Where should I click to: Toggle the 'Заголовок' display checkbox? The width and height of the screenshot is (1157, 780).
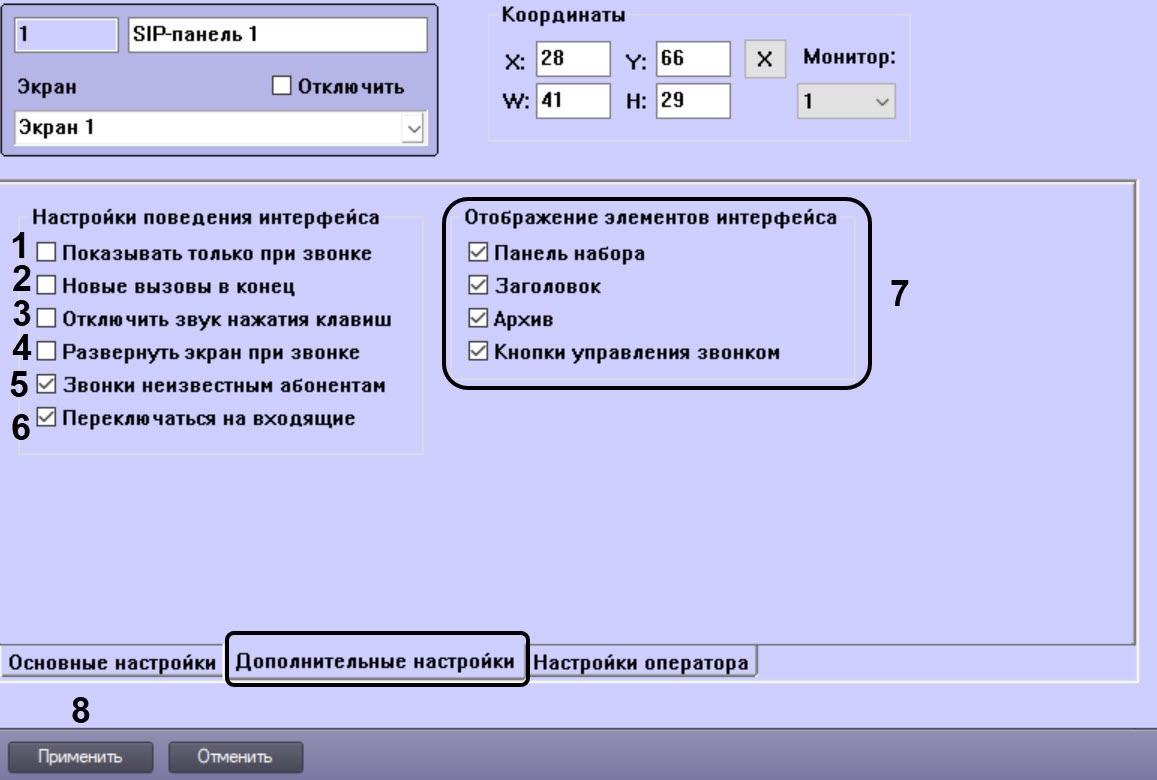tap(475, 286)
